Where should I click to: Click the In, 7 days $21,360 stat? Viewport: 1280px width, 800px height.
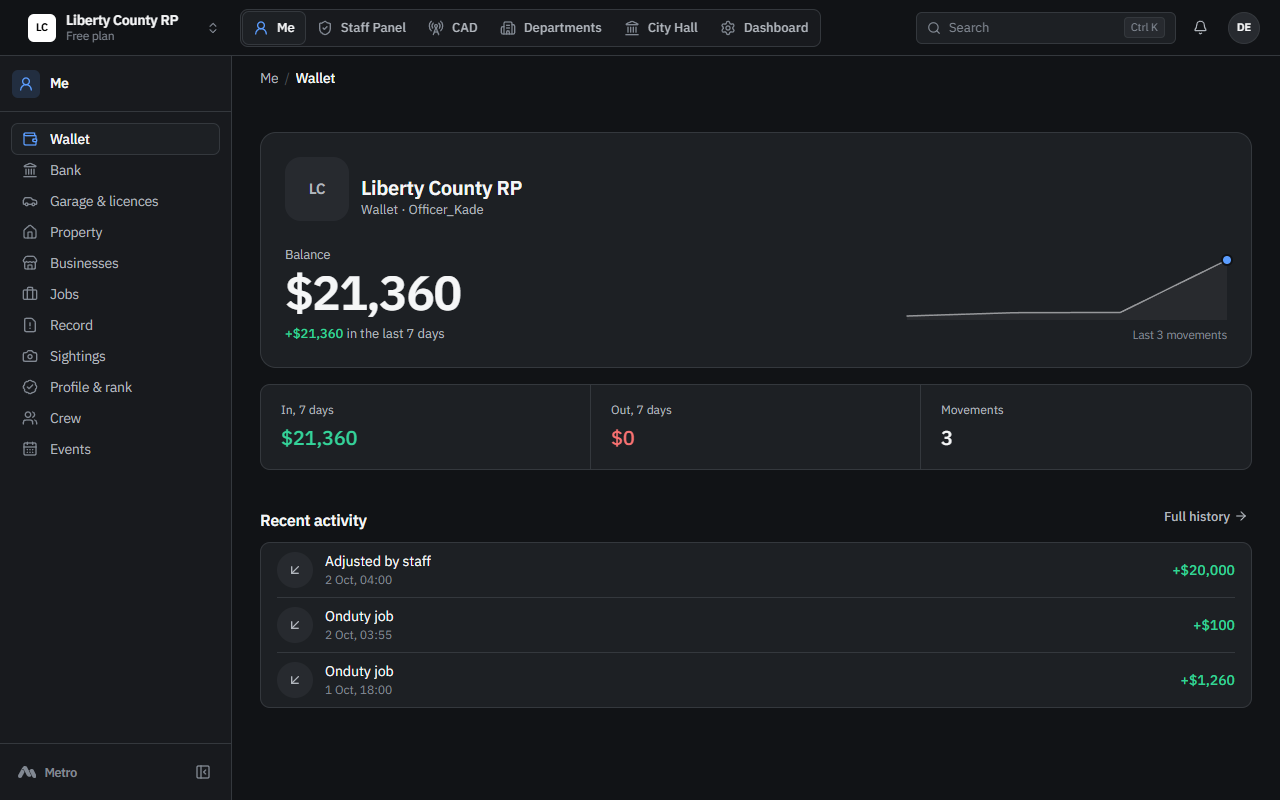coord(425,427)
